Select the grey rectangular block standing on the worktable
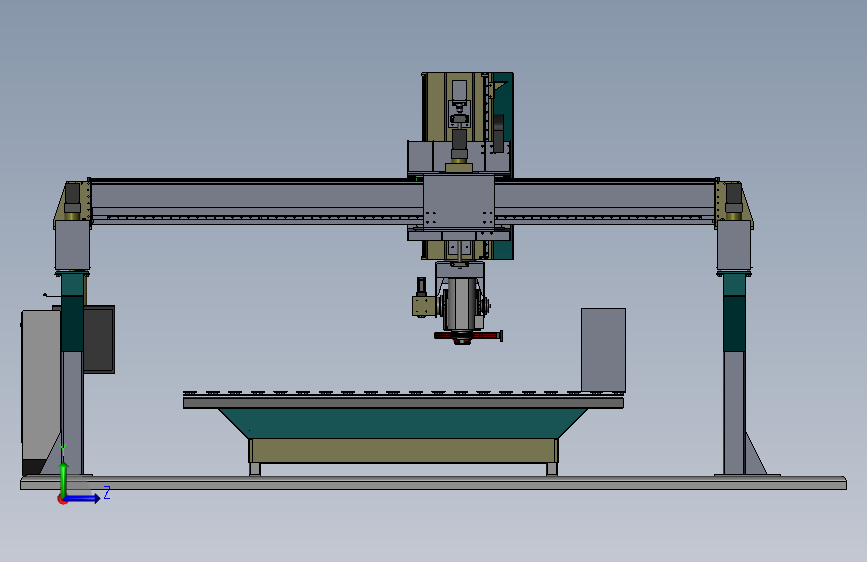This screenshot has height=562, width=867. (603, 350)
